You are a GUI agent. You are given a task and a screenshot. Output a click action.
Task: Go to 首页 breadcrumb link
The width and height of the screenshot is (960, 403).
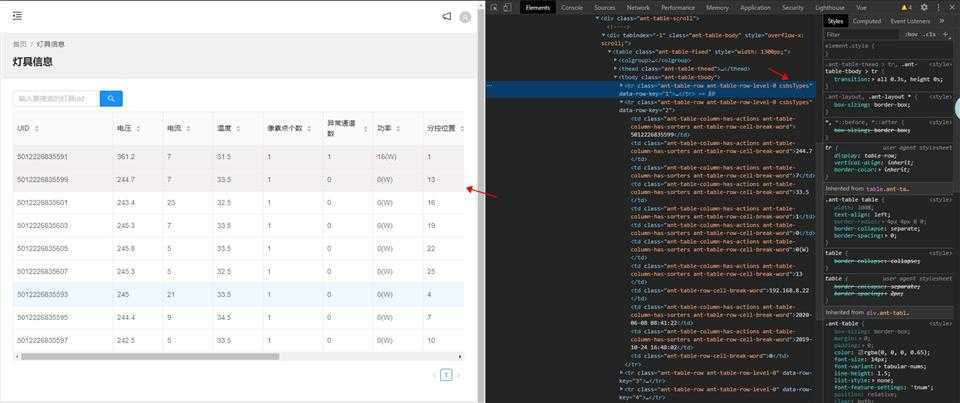(20, 44)
